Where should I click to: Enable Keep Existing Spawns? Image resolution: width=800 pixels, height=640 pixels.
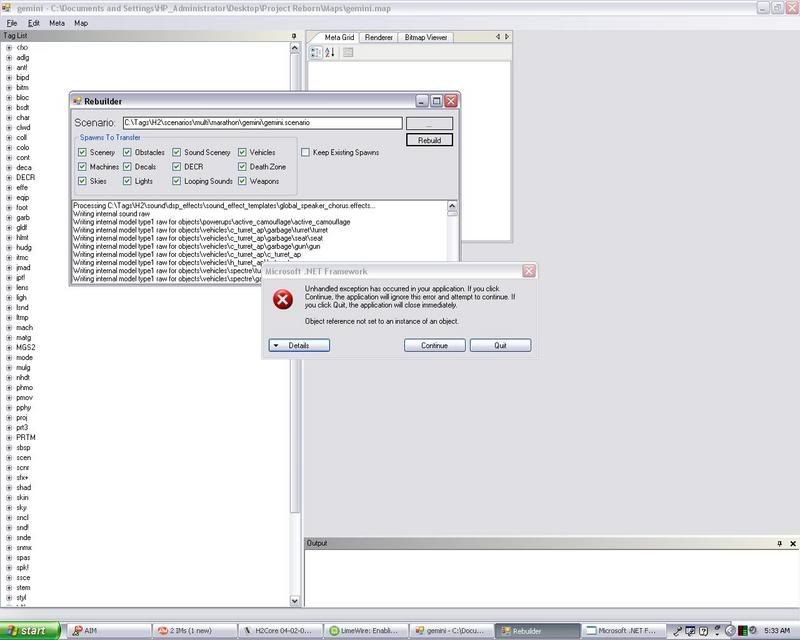point(305,152)
